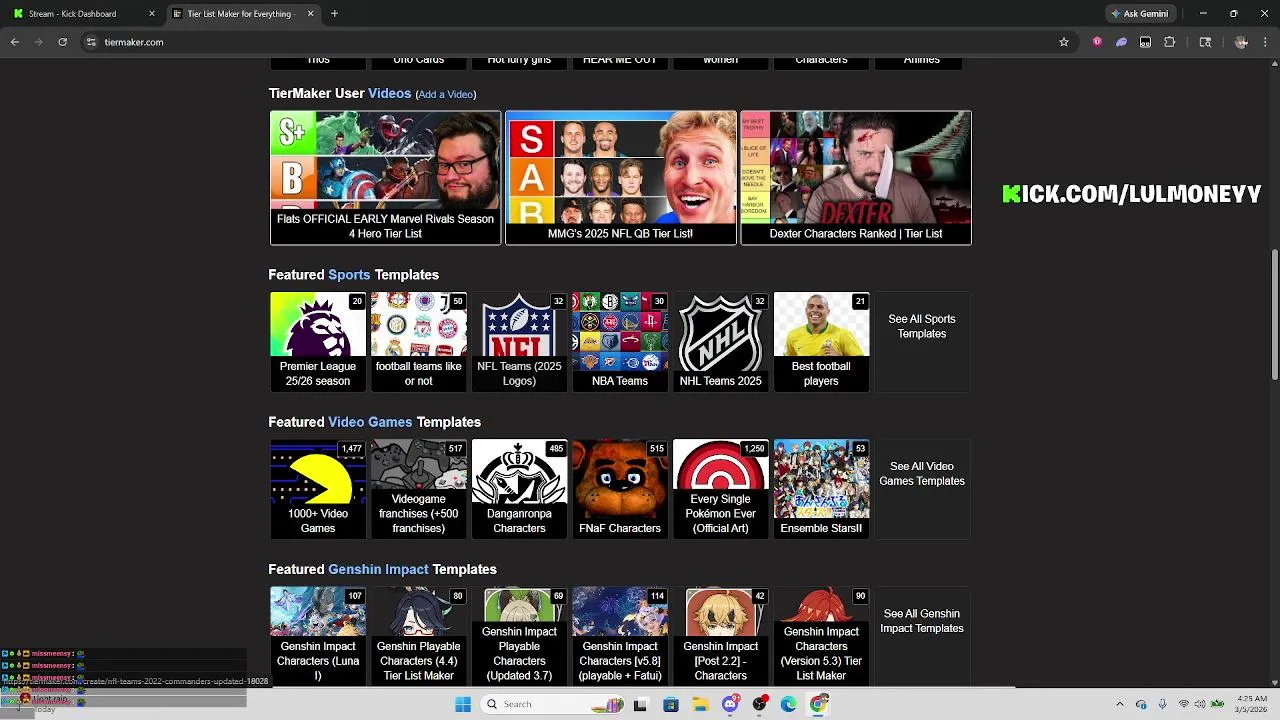Click Google Chrome icon in the taskbar
Viewport: 1280px width, 720px height.
(819, 704)
